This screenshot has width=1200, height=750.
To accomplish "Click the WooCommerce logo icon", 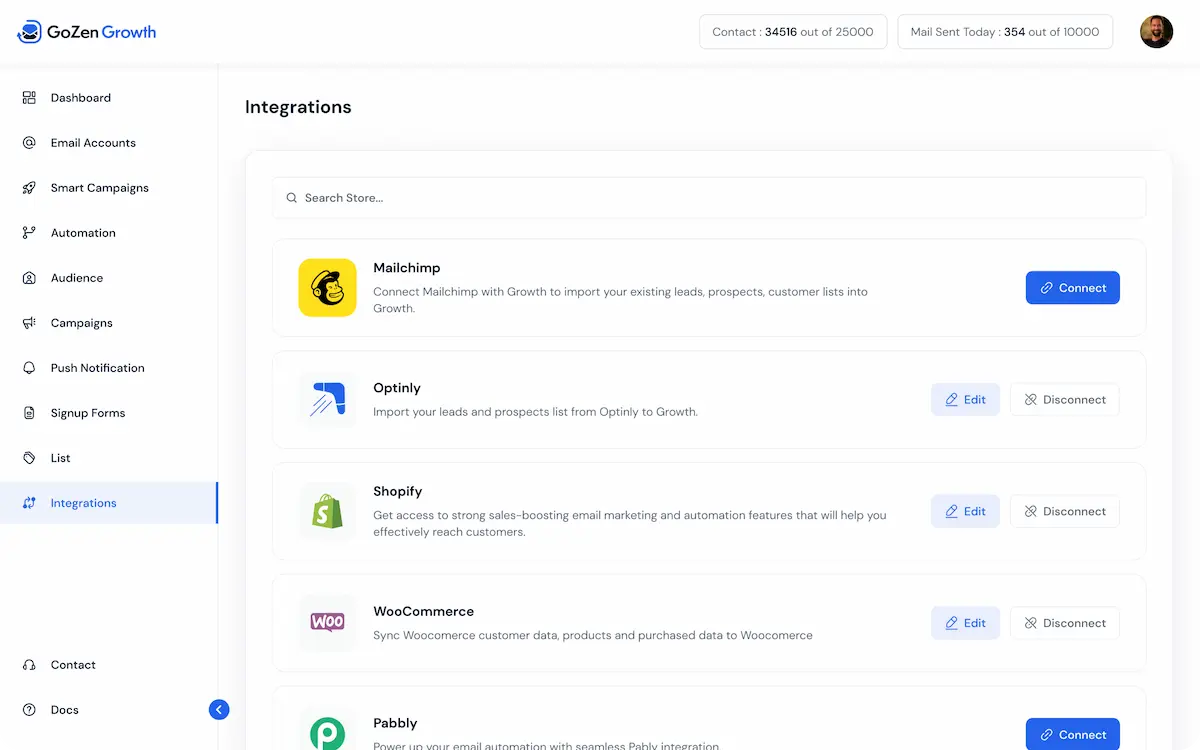I will pyautogui.click(x=327, y=622).
